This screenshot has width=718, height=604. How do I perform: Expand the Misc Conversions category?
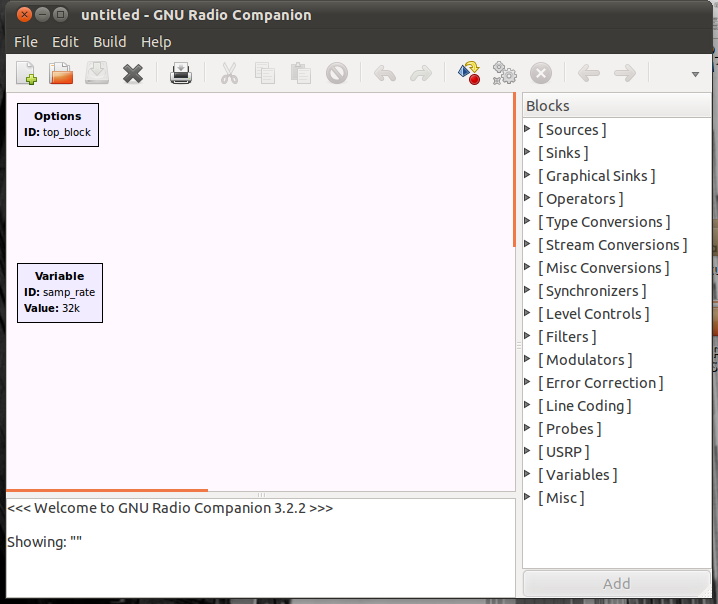527,267
